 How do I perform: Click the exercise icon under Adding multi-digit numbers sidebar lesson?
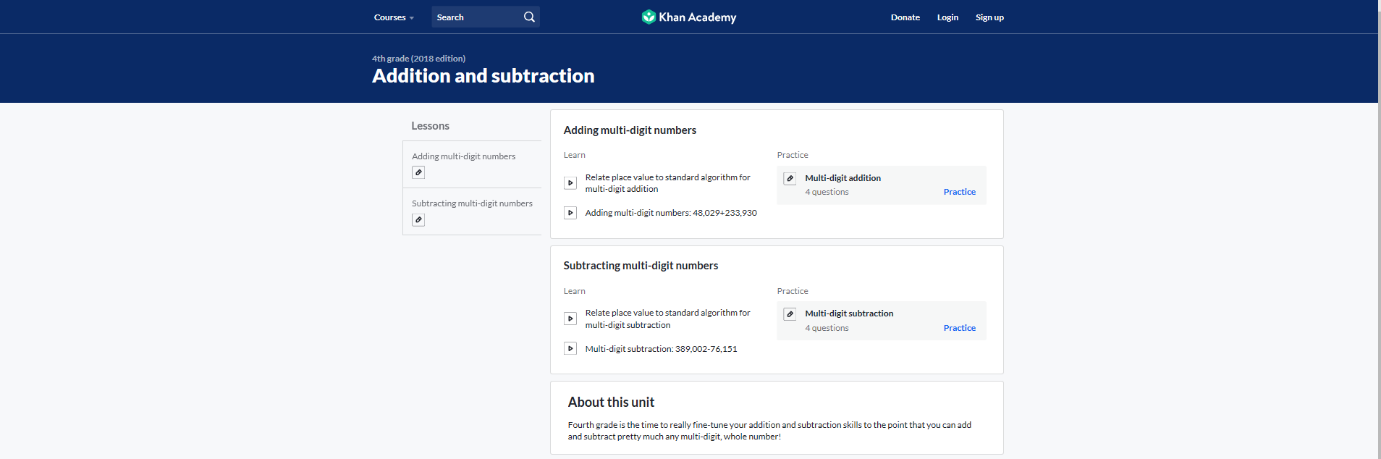[x=418, y=172]
